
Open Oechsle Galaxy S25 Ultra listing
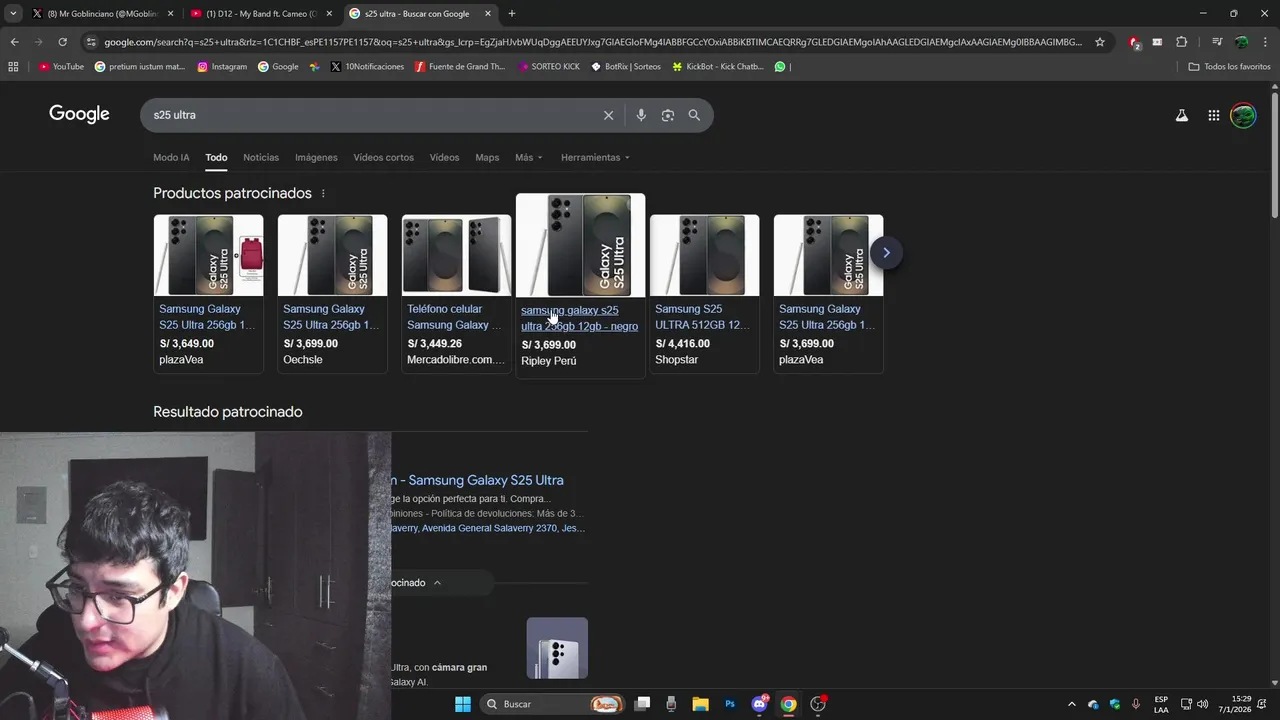[x=332, y=293]
